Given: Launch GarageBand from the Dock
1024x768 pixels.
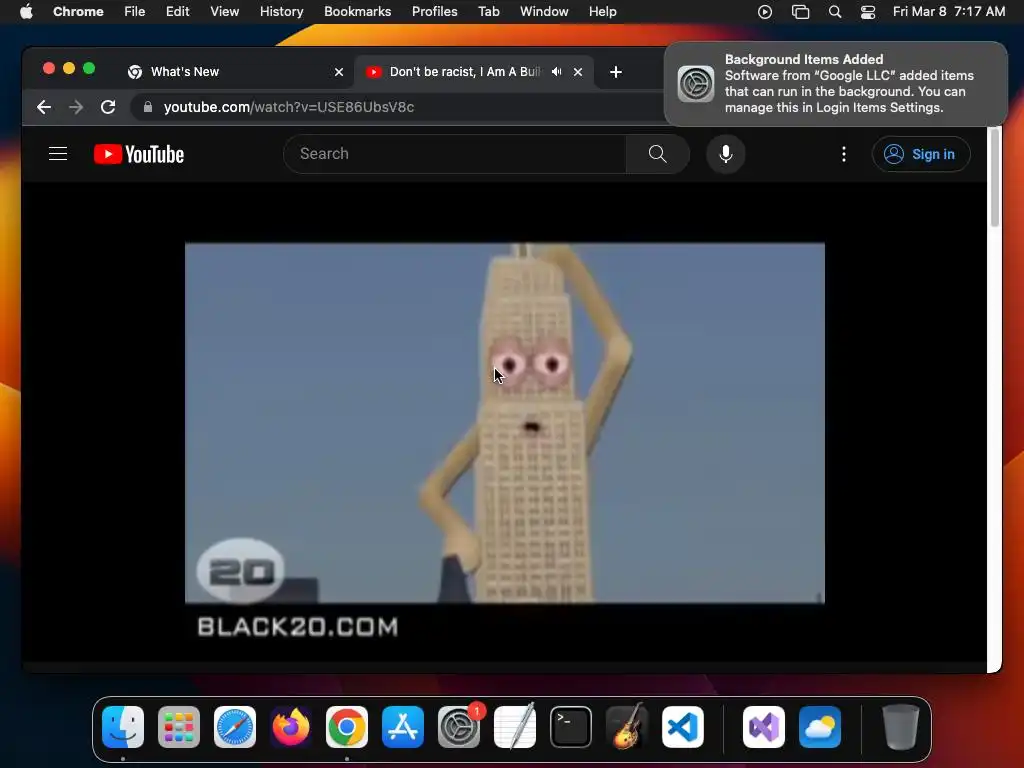Looking at the screenshot, I should tap(627, 727).
